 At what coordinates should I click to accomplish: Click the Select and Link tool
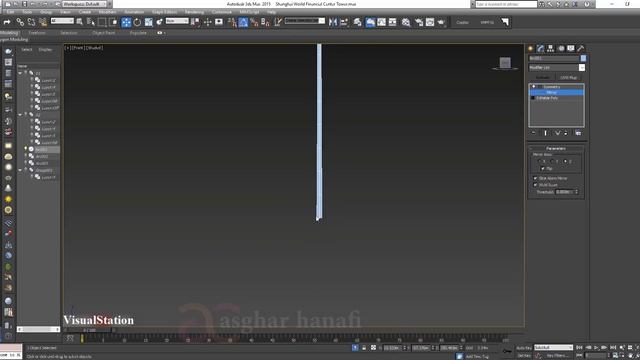[20, 22]
